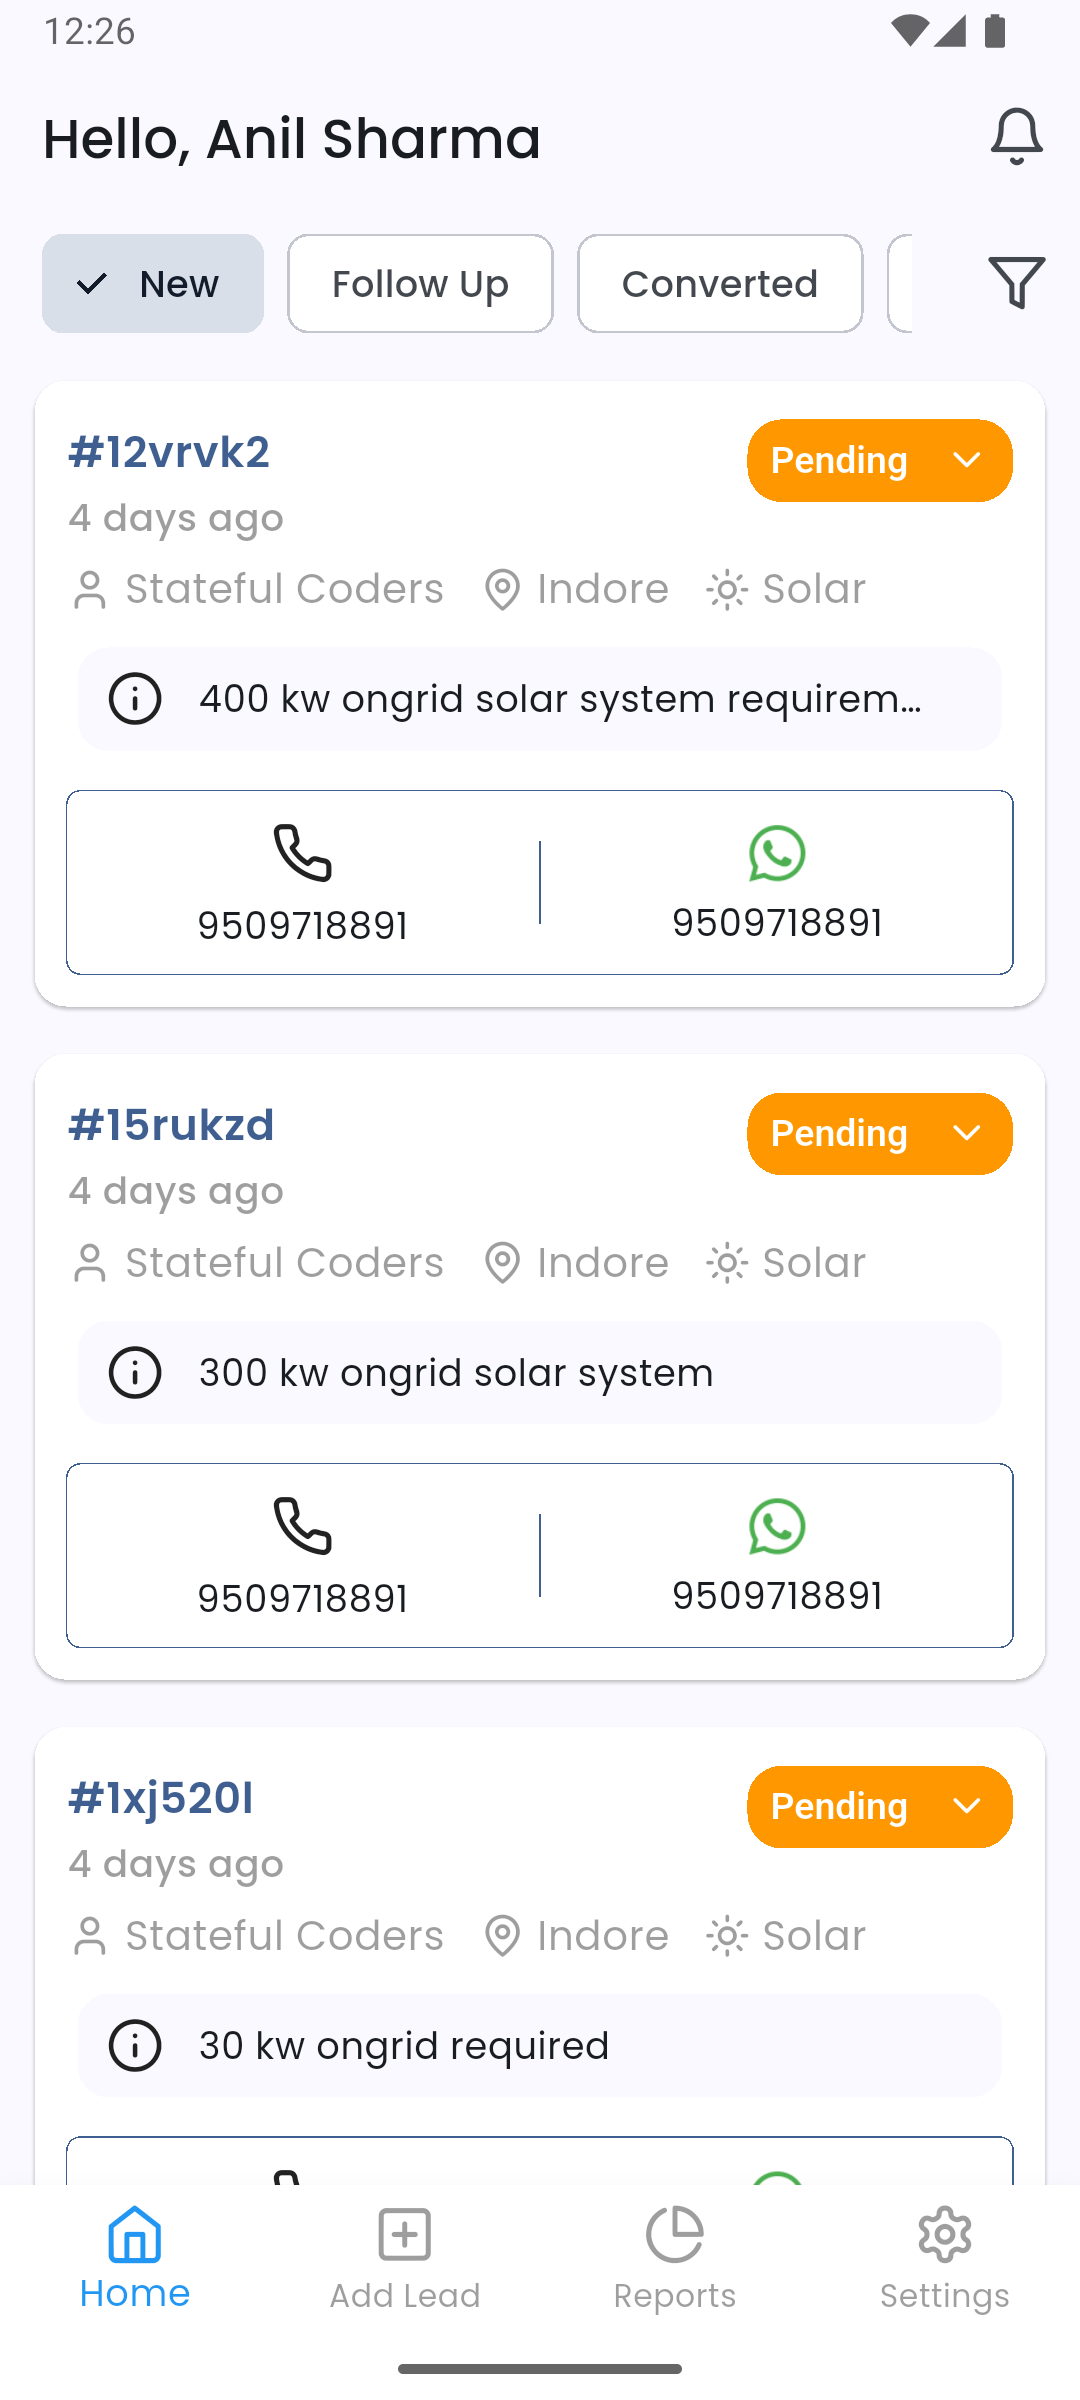This screenshot has height=2400, width=1080.
Task: Expand Pending status dropdown for #1xj520l
Action: tap(879, 1807)
